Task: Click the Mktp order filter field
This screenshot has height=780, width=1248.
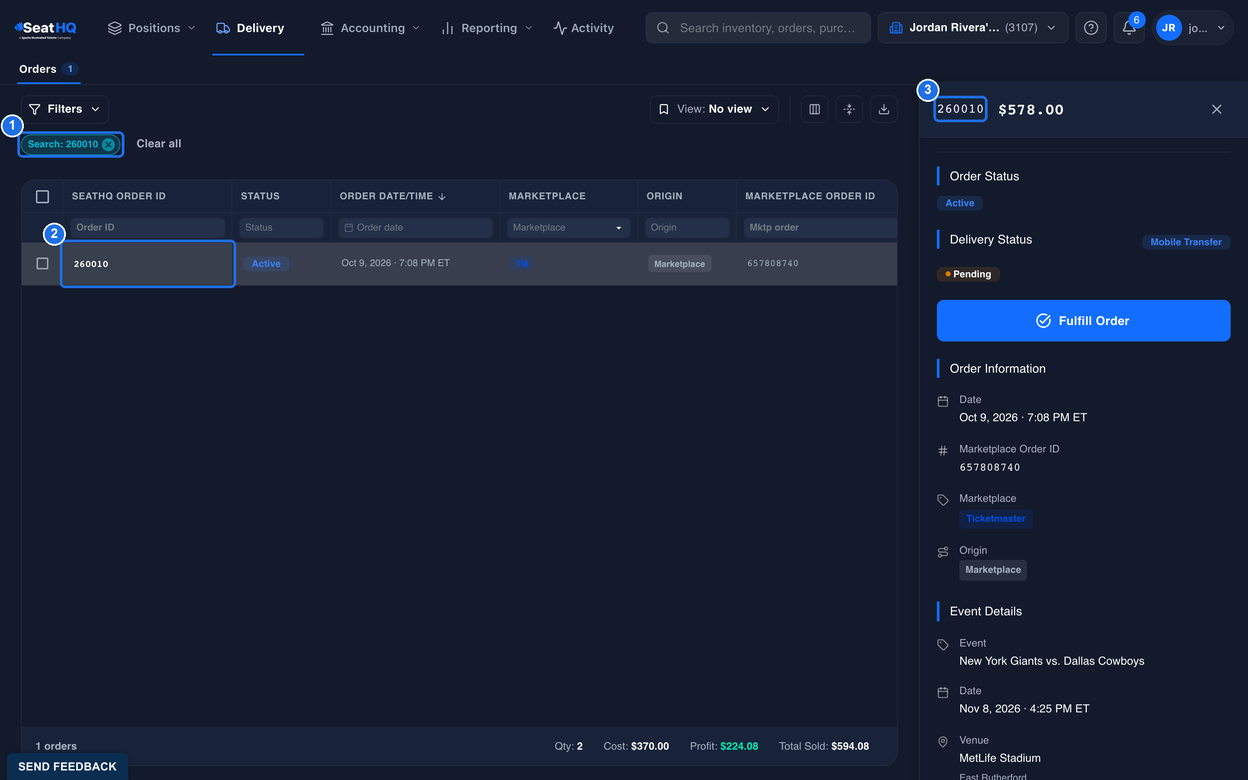Action: coord(820,228)
